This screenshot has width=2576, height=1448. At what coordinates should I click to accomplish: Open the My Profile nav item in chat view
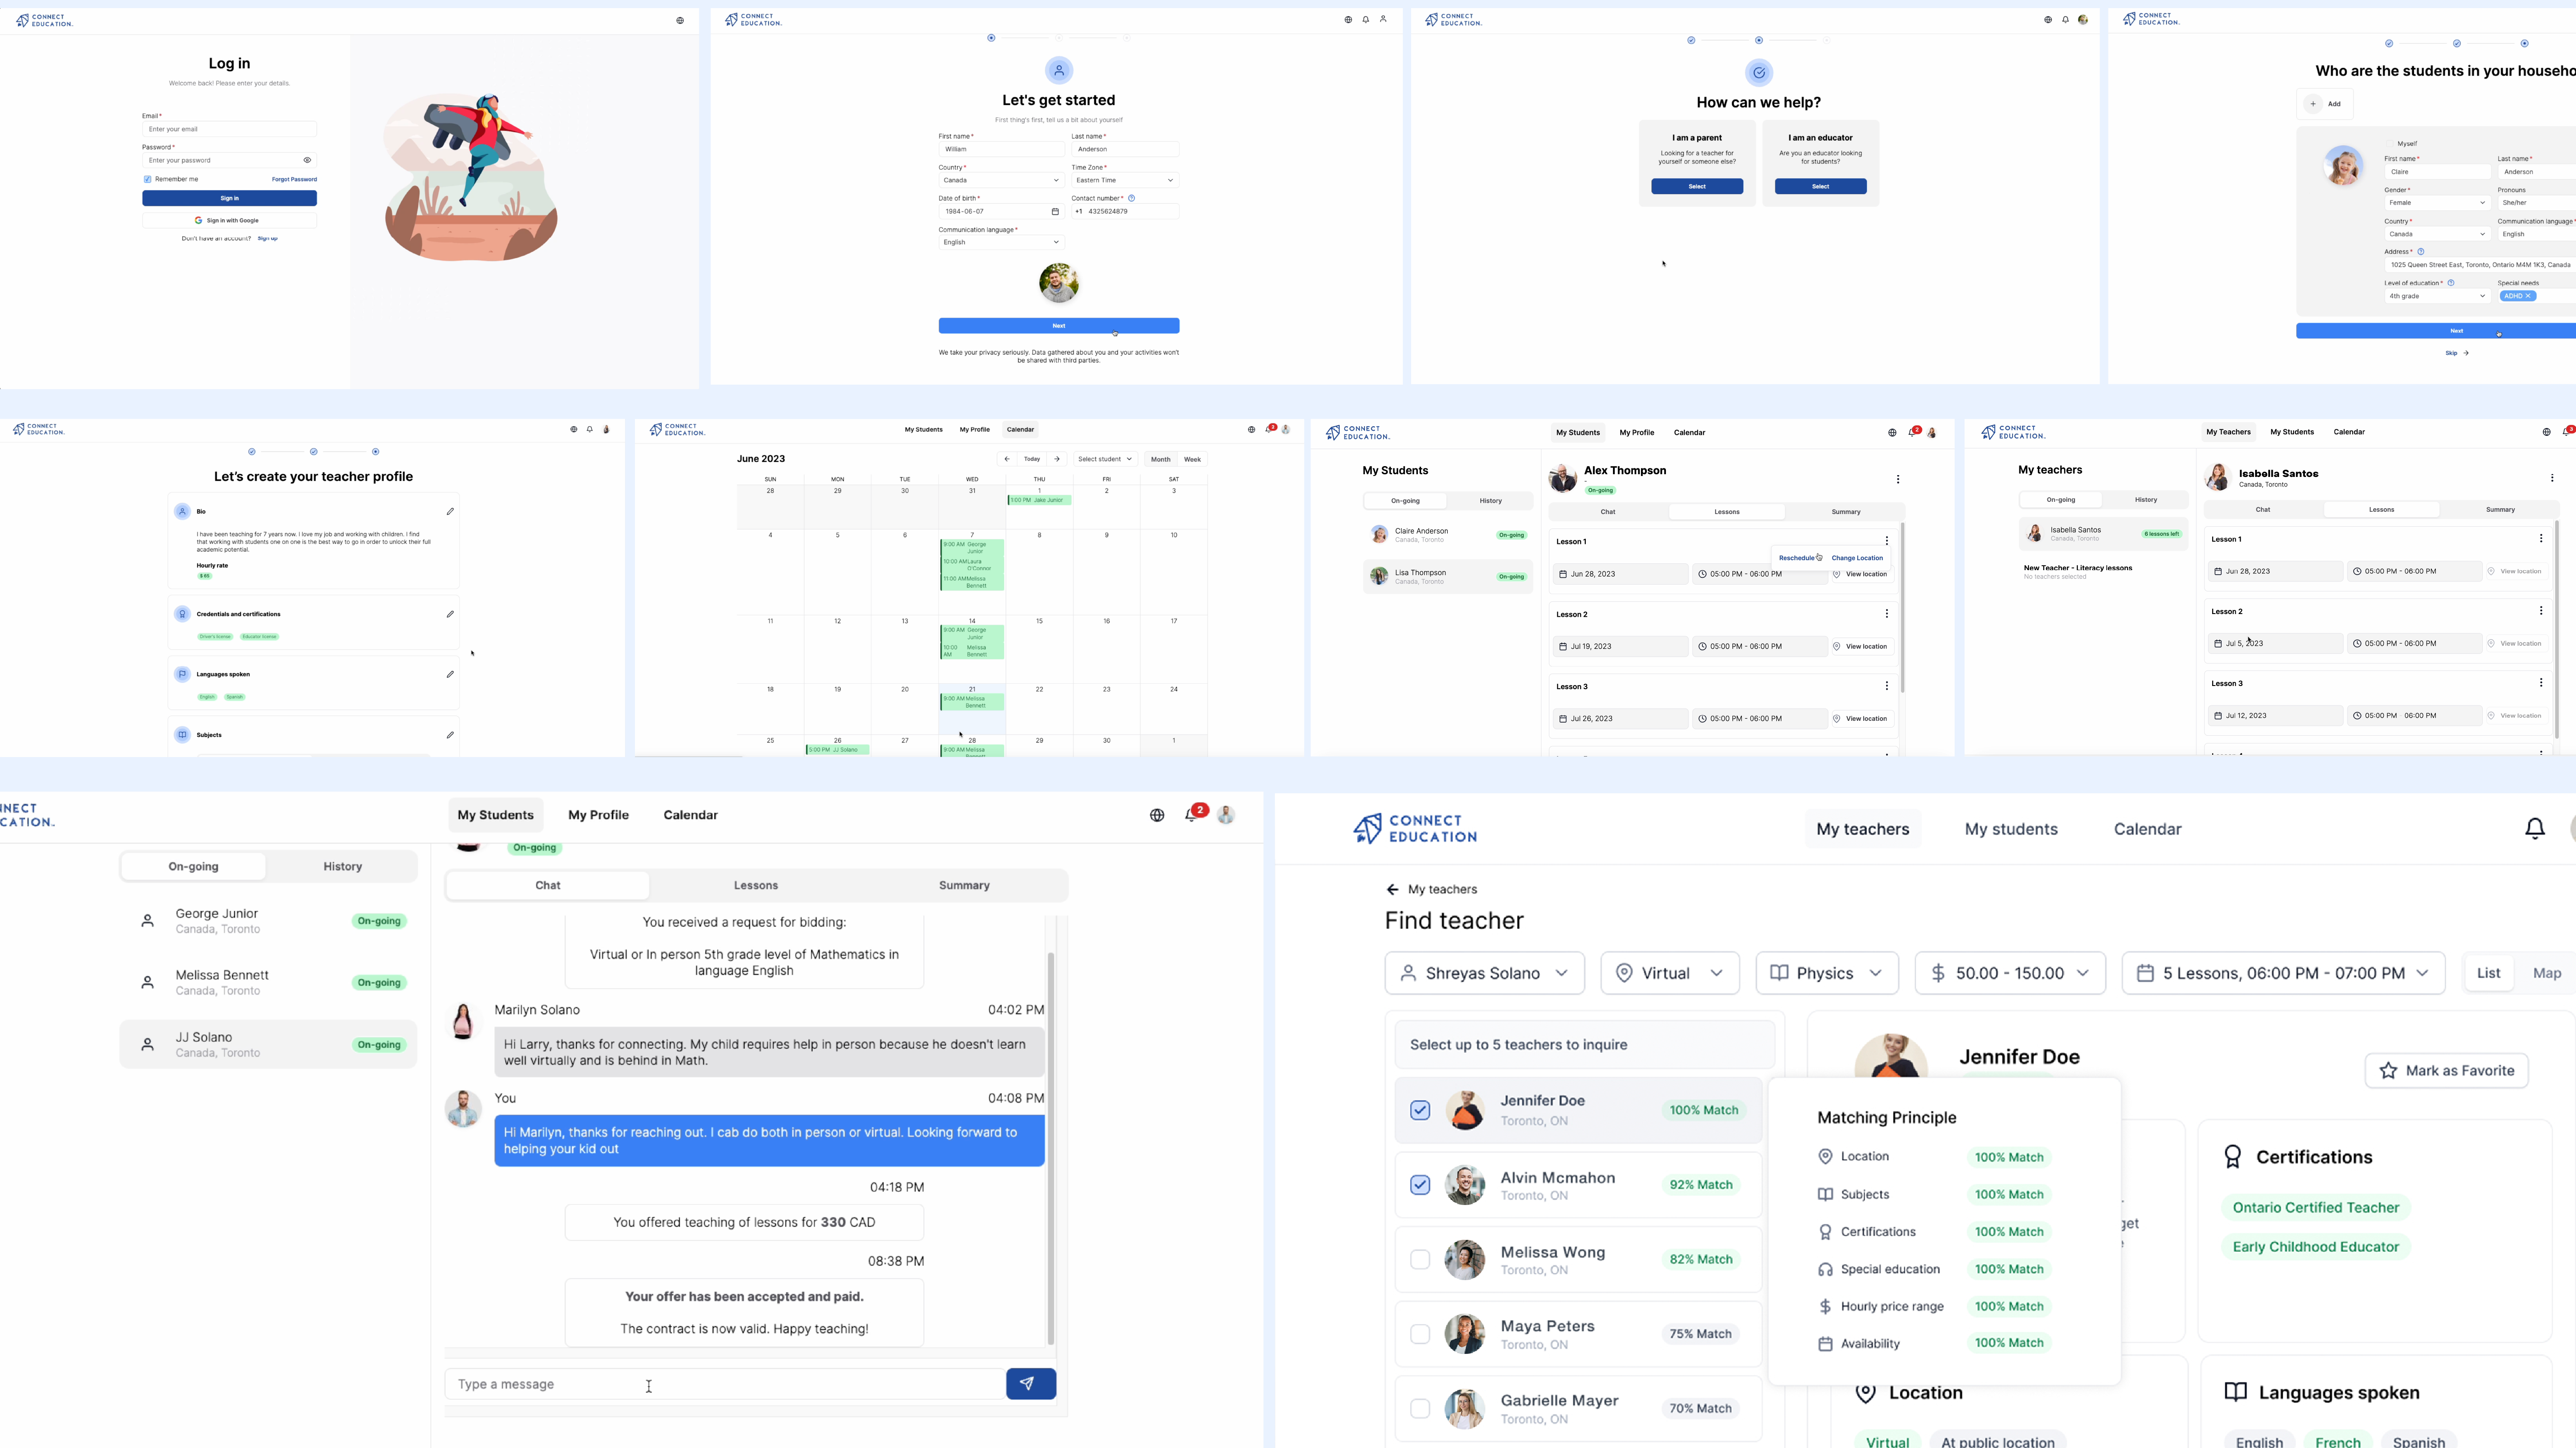598,815
